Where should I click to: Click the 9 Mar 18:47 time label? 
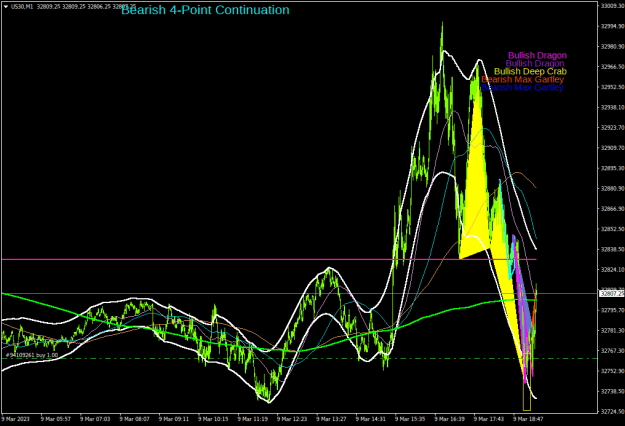(x=528, y=419)
